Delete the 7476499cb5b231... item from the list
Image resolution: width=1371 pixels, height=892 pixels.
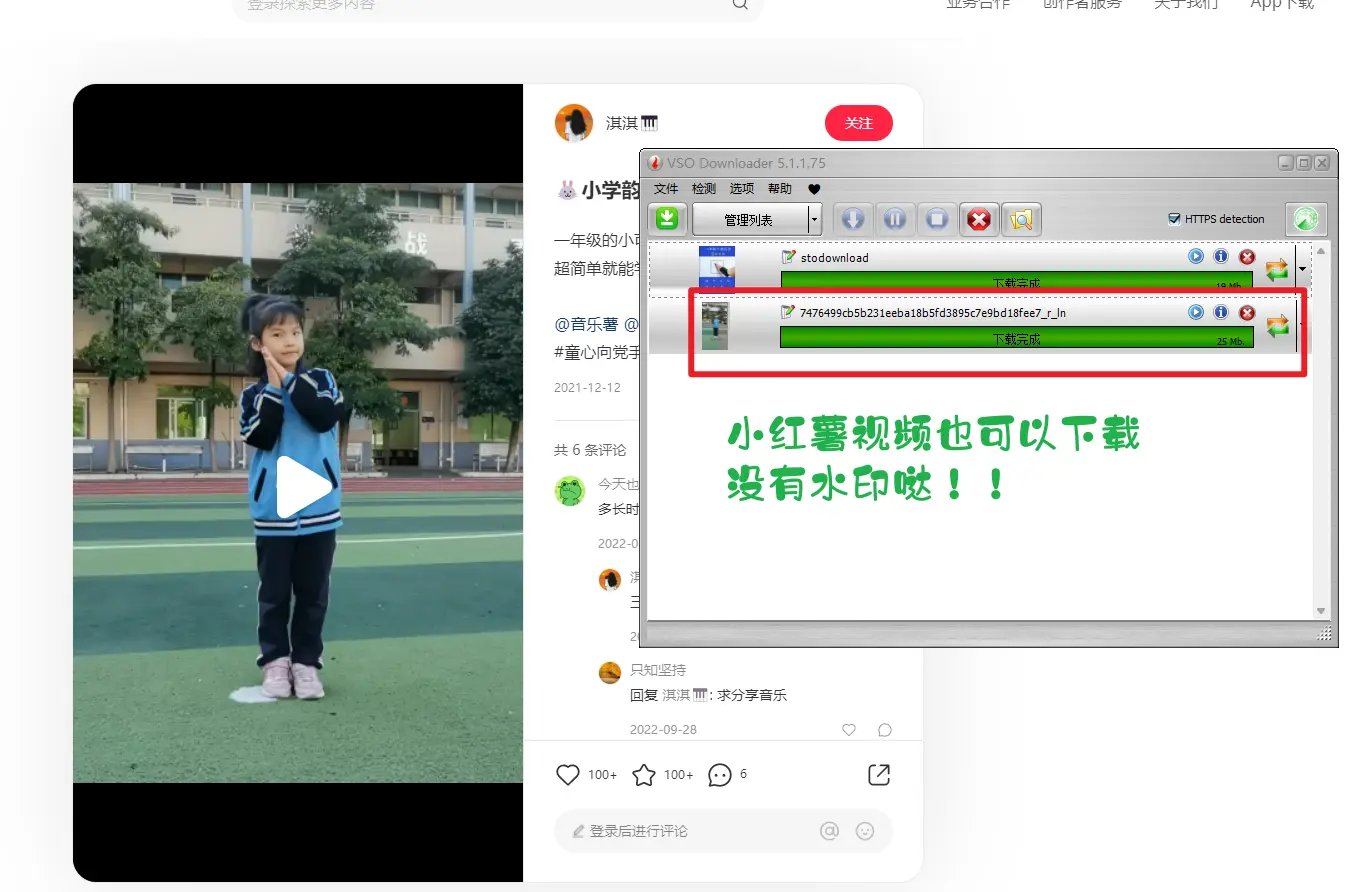[x=1247, y=313]
